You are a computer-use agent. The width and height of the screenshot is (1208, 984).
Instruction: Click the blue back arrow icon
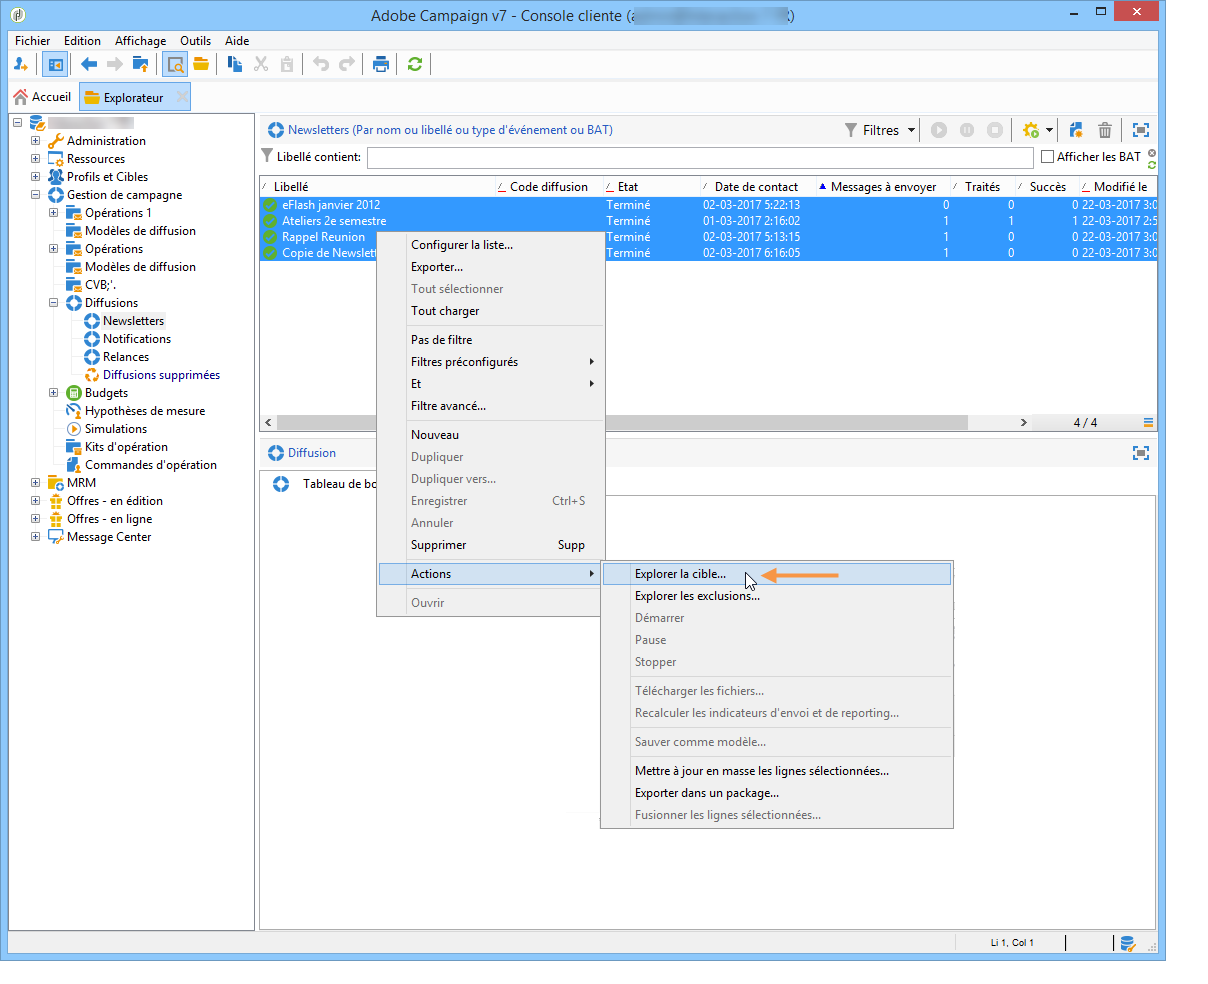click(x=89, y=64)
